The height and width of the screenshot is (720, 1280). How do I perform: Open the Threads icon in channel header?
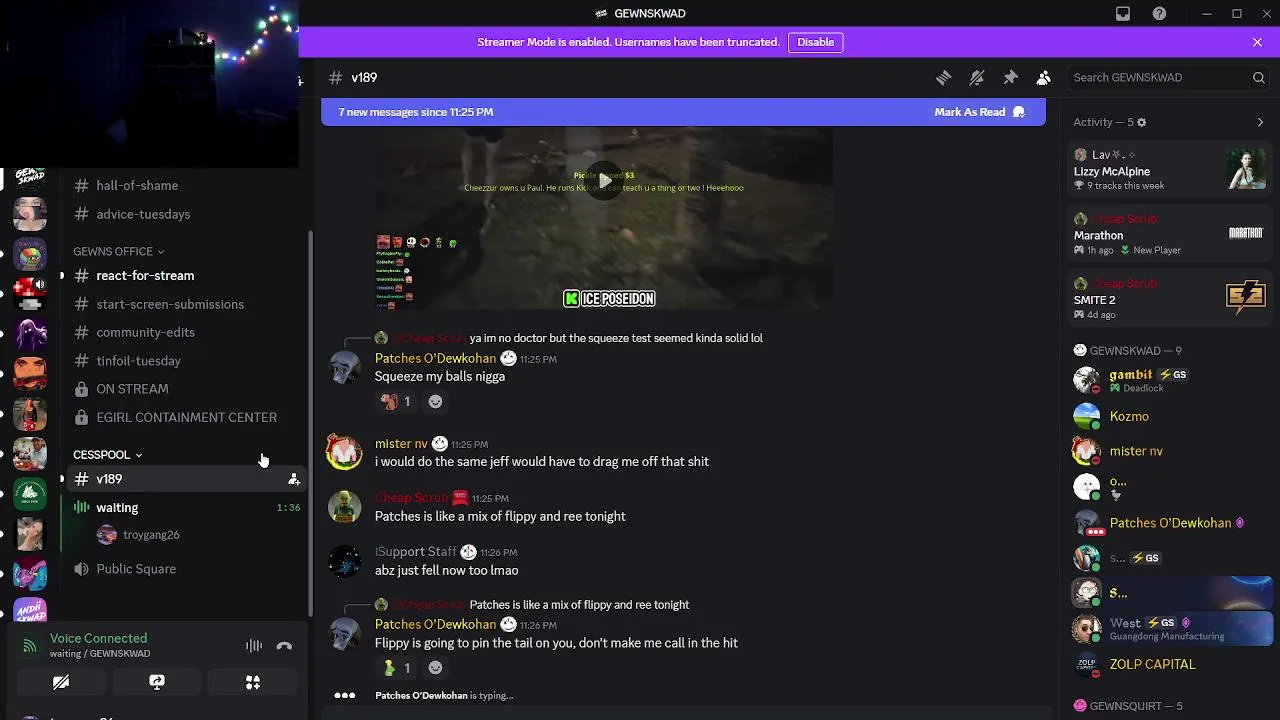(943, 77)
